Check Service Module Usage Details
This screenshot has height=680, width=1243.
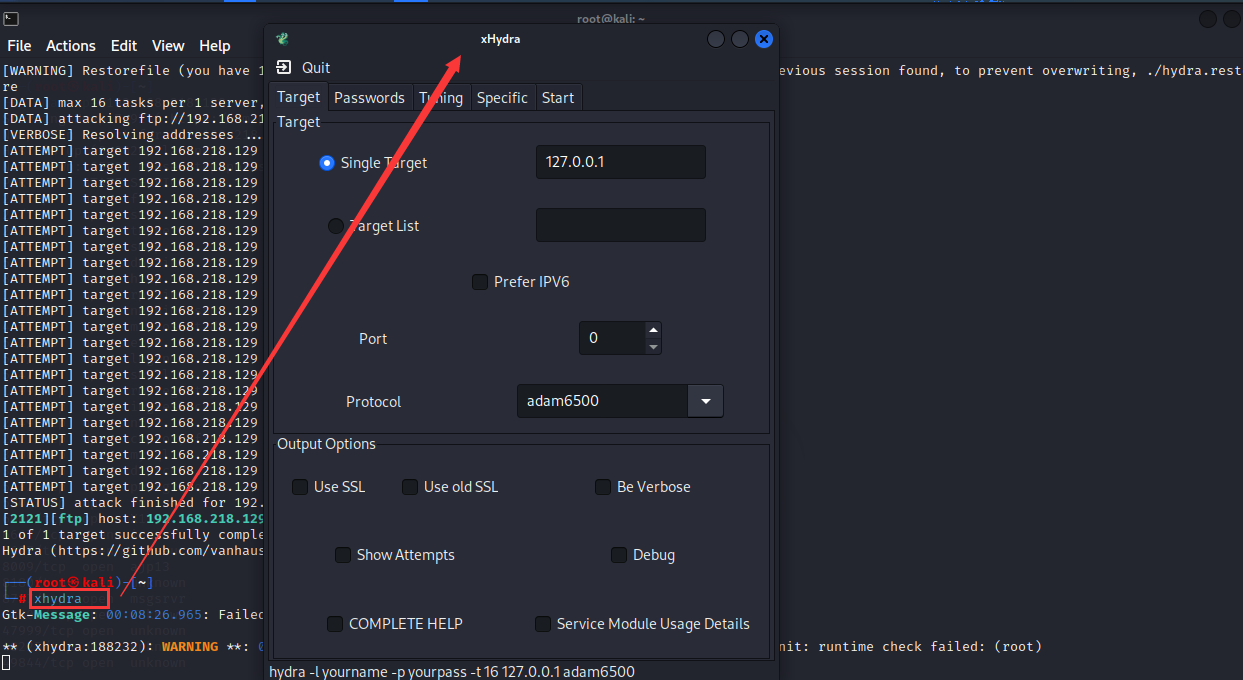pos(543,624)
